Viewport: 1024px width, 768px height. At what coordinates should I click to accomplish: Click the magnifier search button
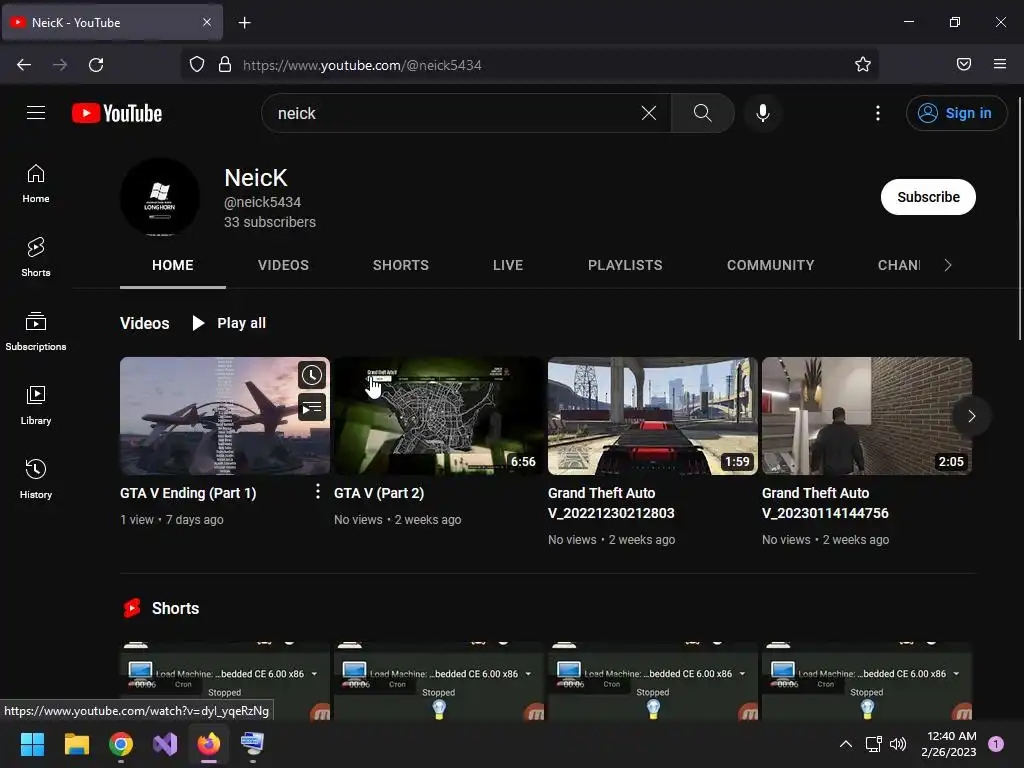703,113
